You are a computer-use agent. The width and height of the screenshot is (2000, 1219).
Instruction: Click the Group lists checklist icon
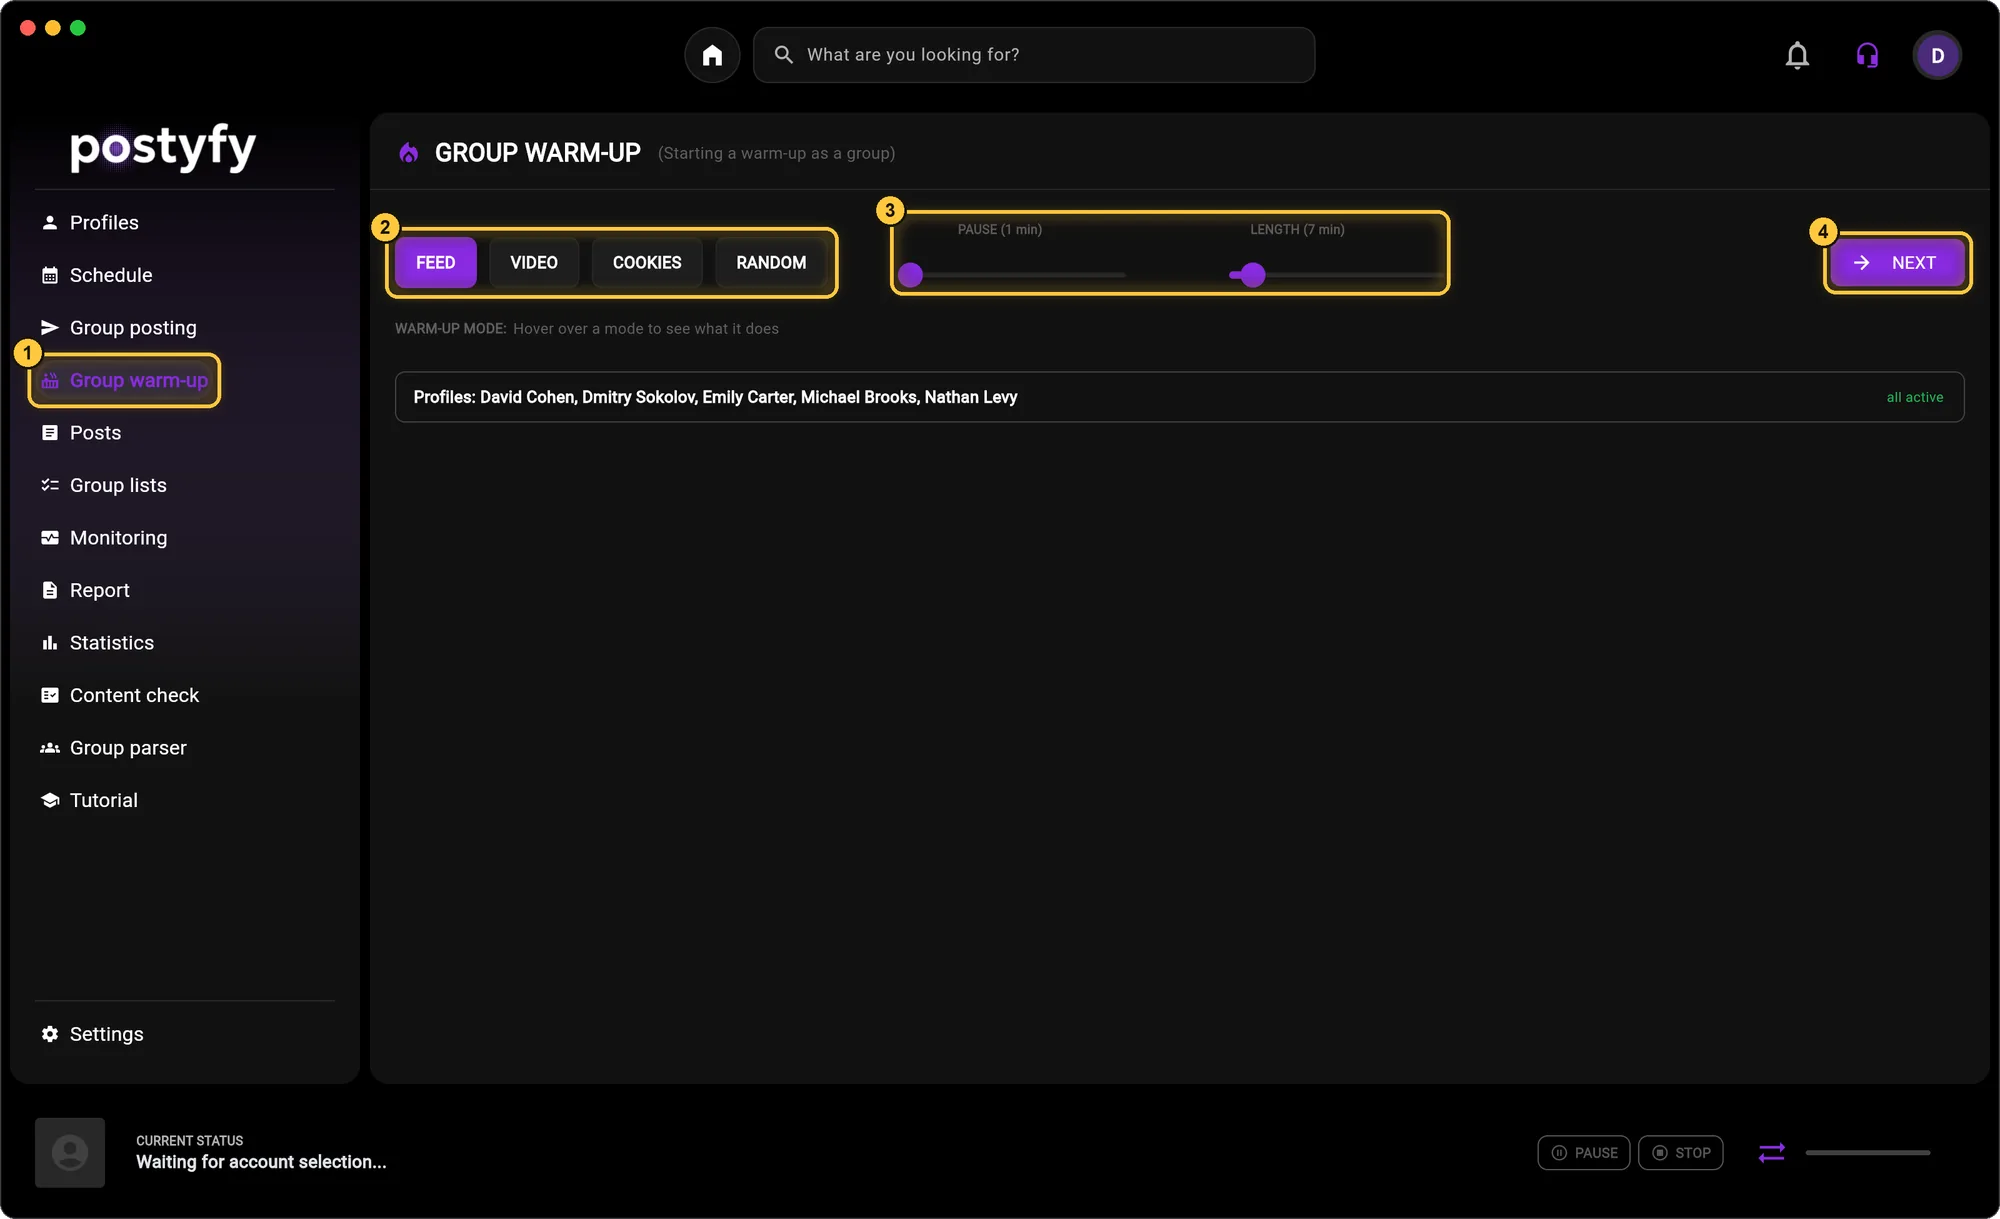(x=50, y=485)
